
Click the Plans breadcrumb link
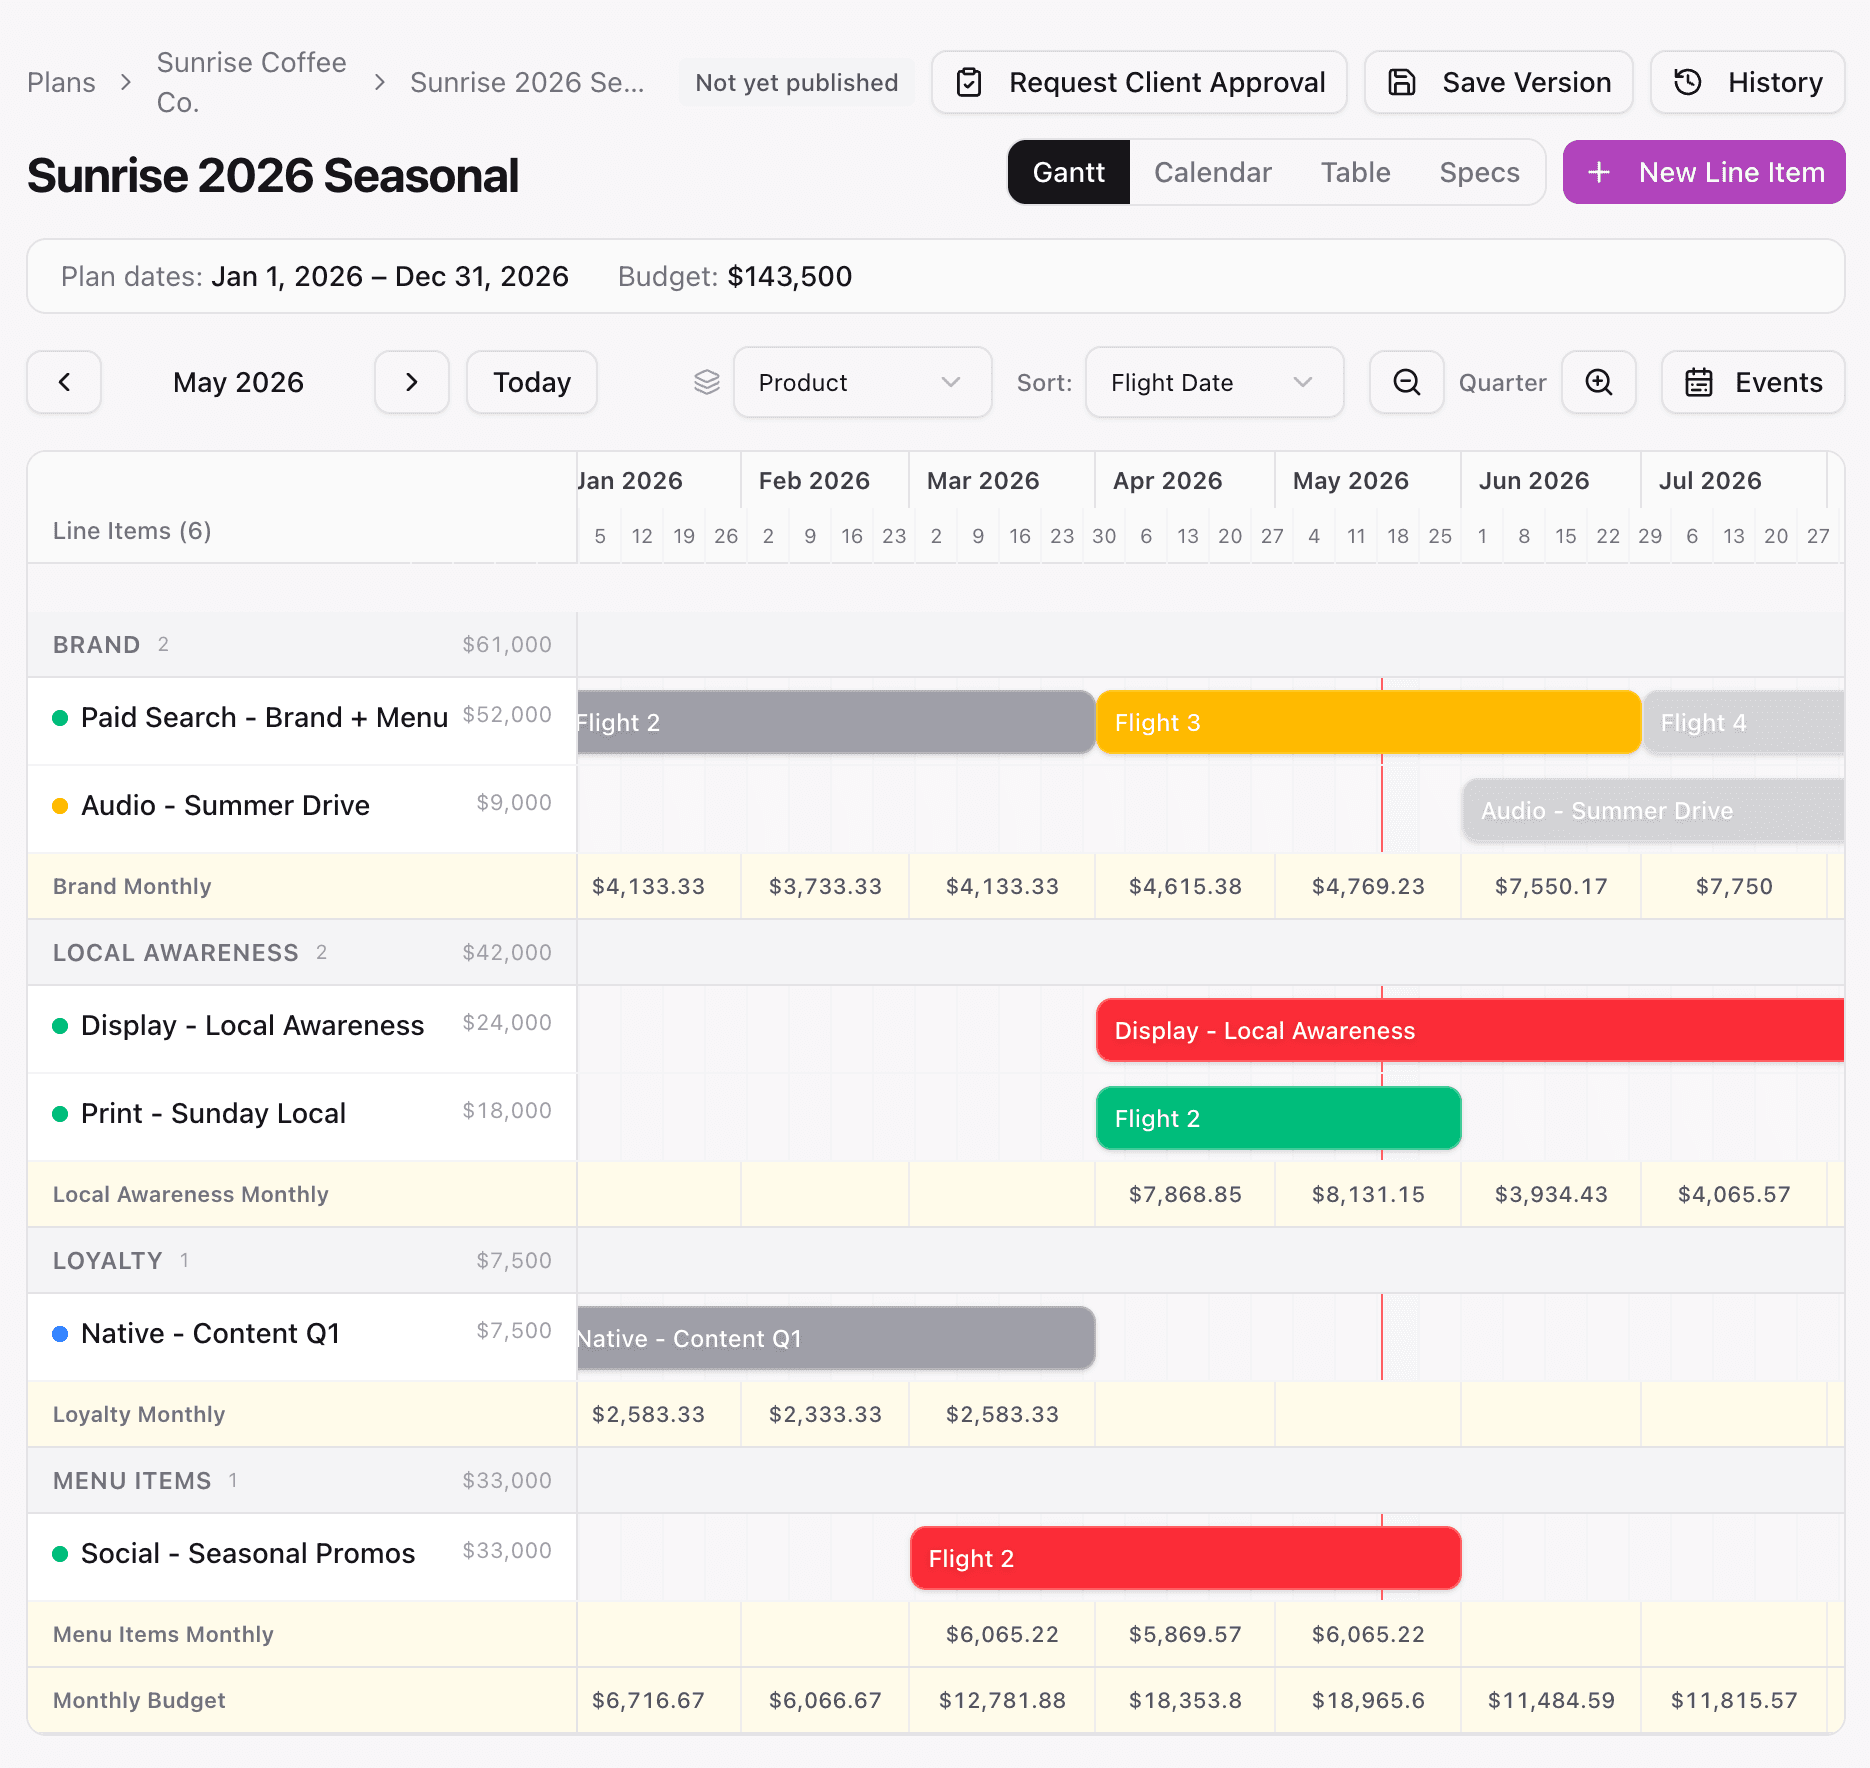pyautogui.click(x=61, y=82)
